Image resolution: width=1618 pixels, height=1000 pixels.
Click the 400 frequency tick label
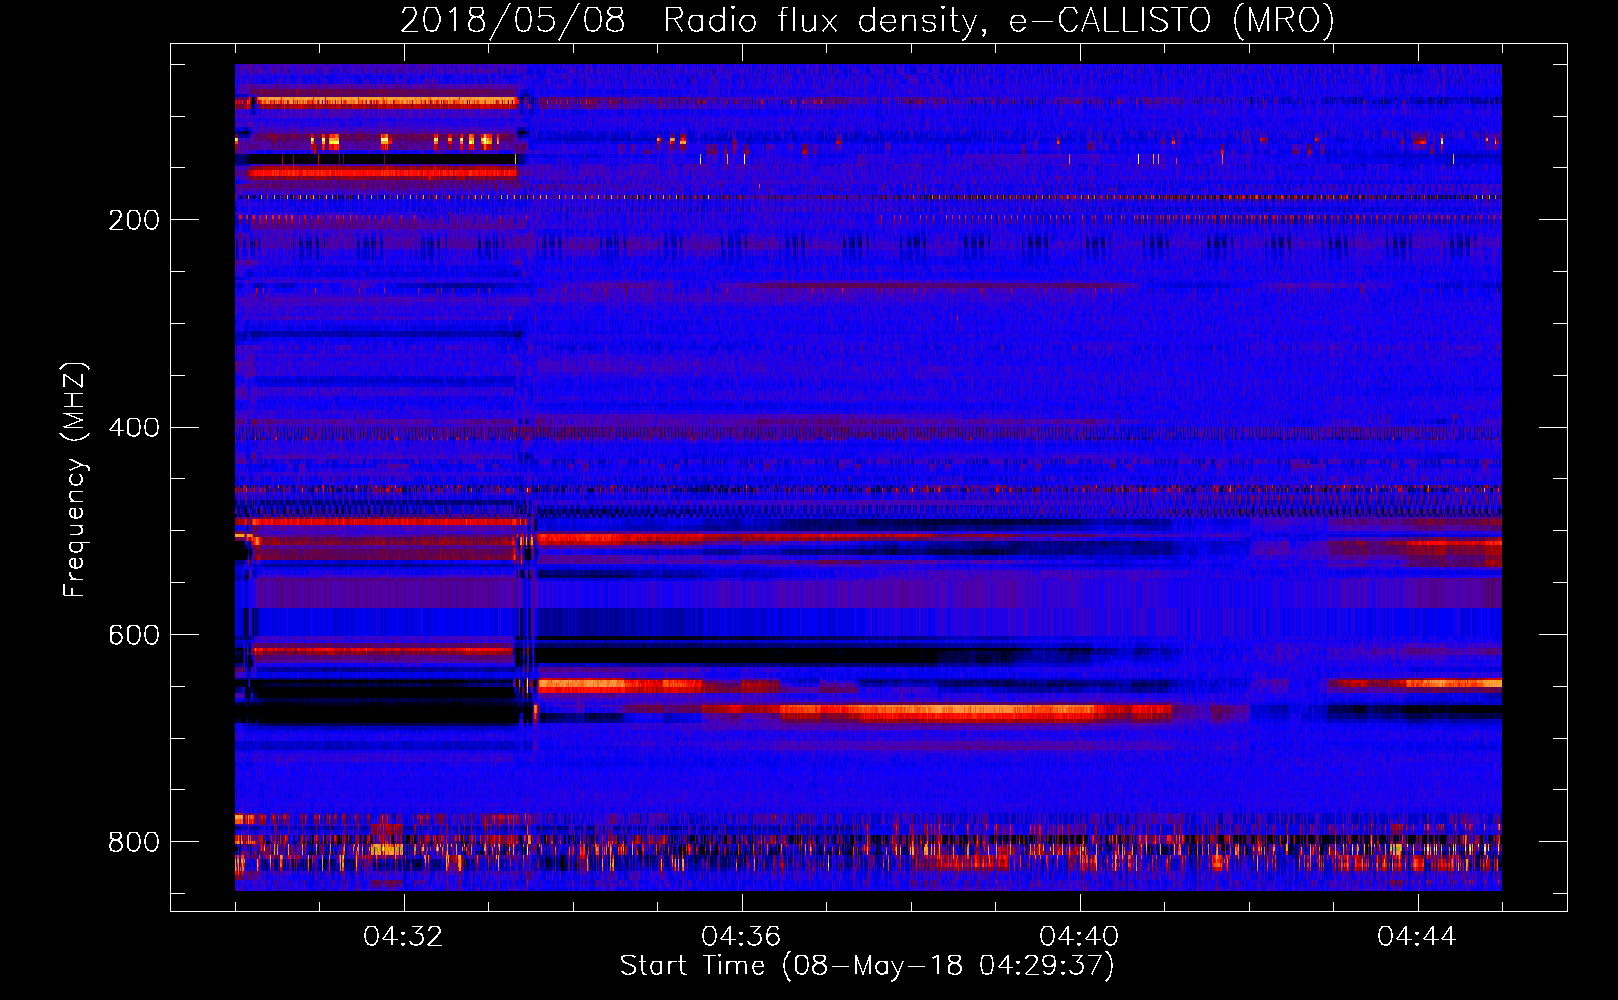134,428
